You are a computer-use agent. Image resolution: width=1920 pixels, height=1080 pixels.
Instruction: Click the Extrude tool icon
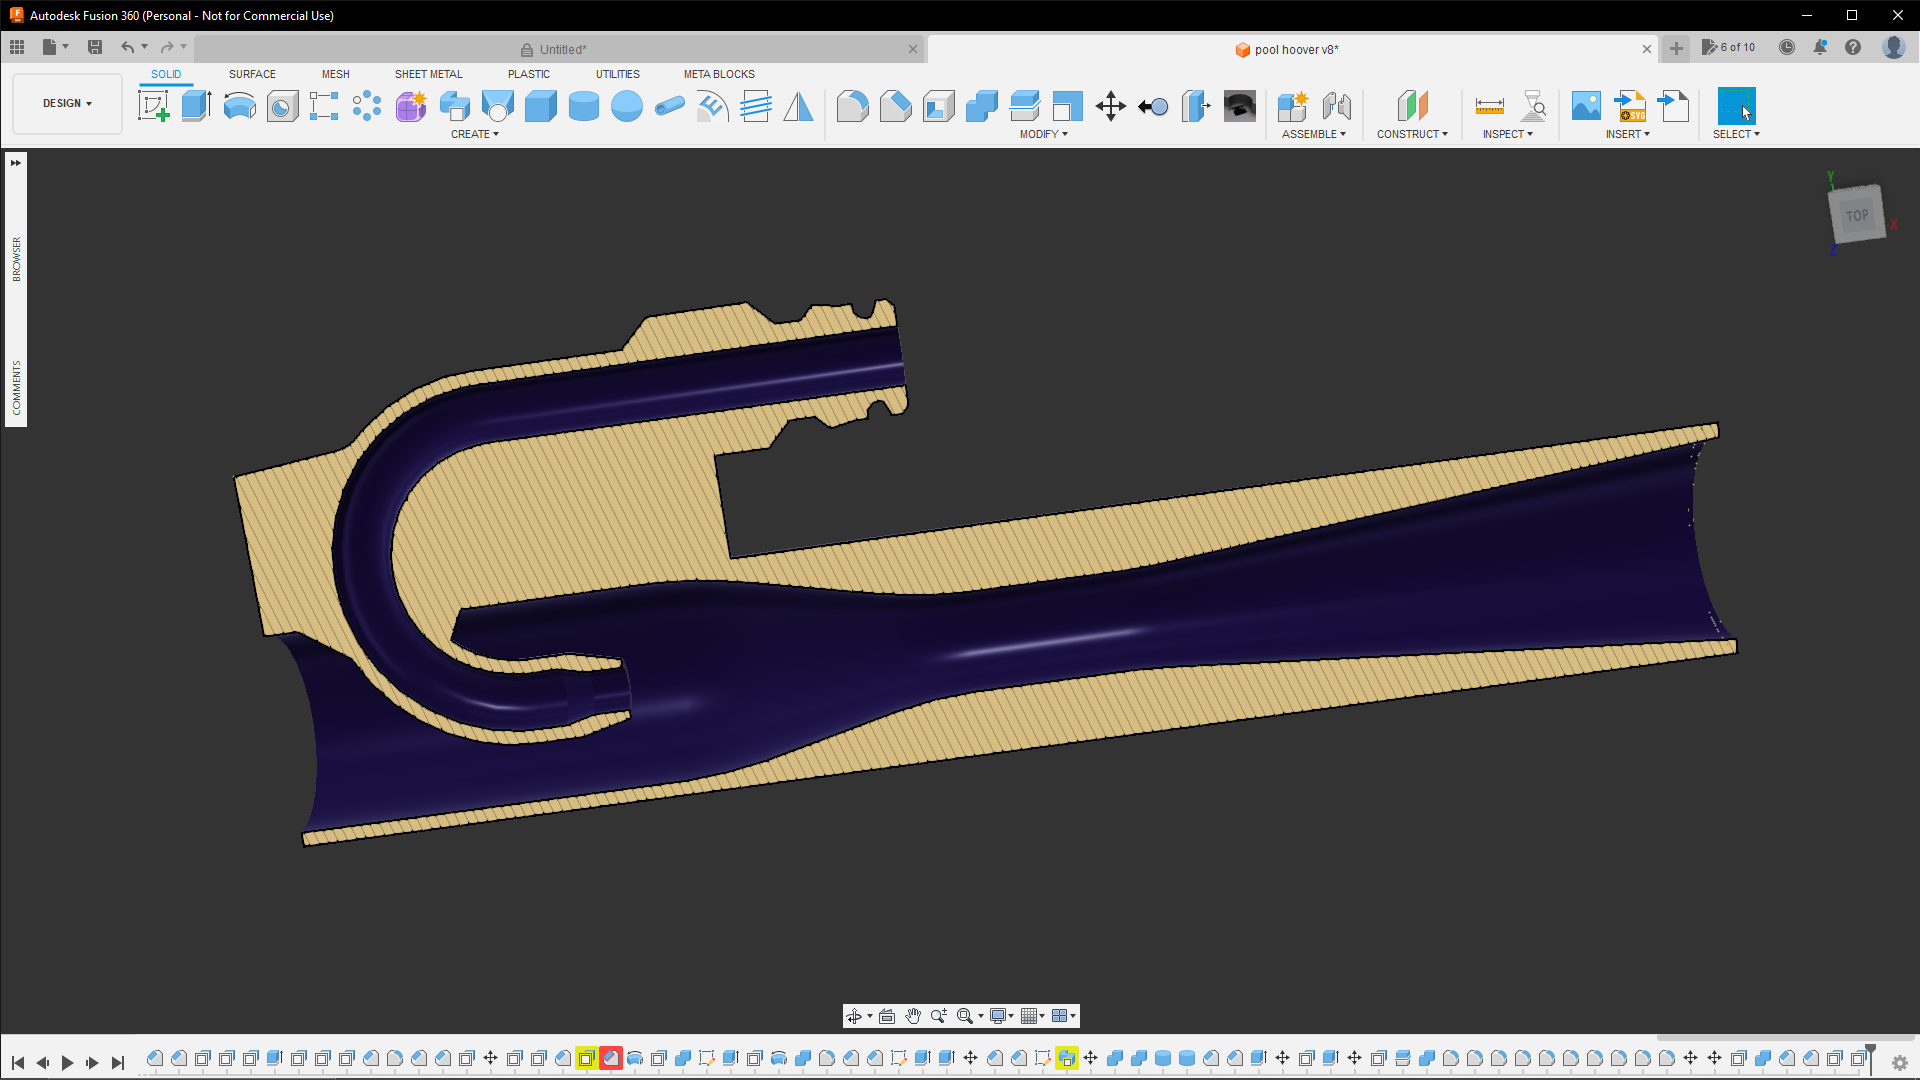tap(196, 106)
